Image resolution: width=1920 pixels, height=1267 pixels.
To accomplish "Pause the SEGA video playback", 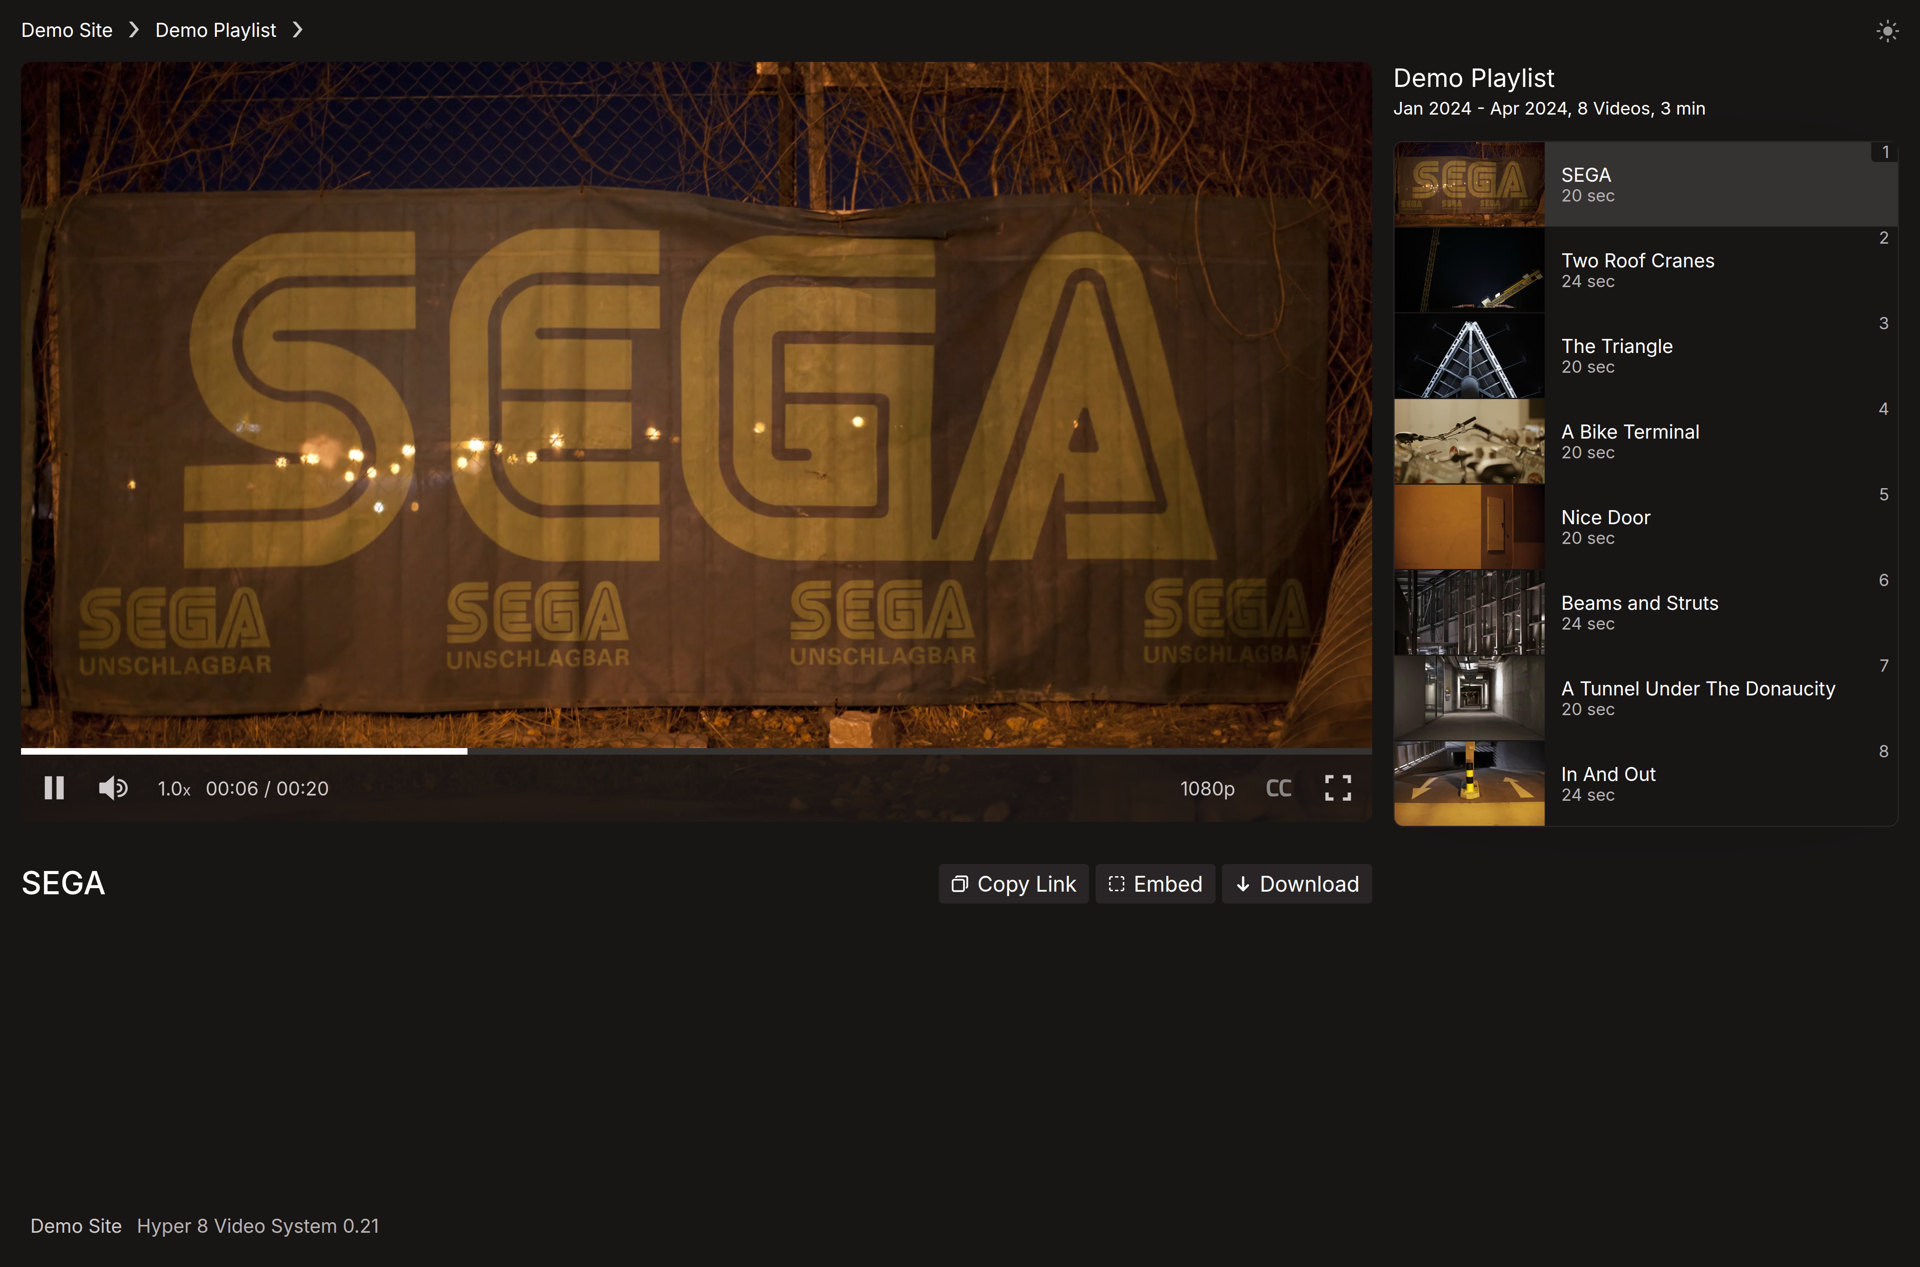I will [54, 788].
